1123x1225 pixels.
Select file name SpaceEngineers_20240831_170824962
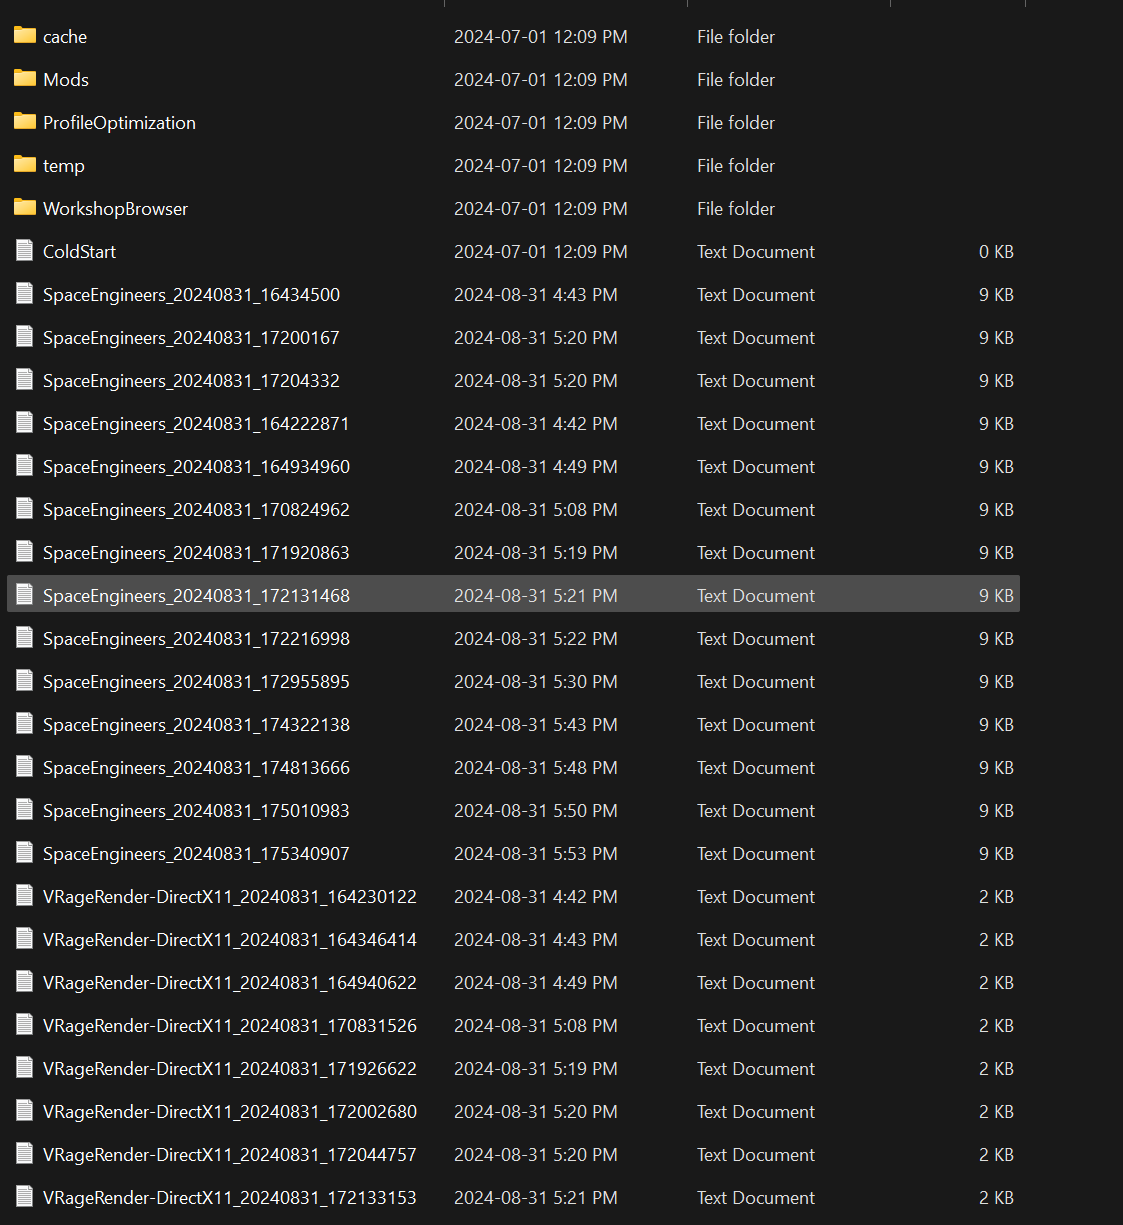click(196, 510)
